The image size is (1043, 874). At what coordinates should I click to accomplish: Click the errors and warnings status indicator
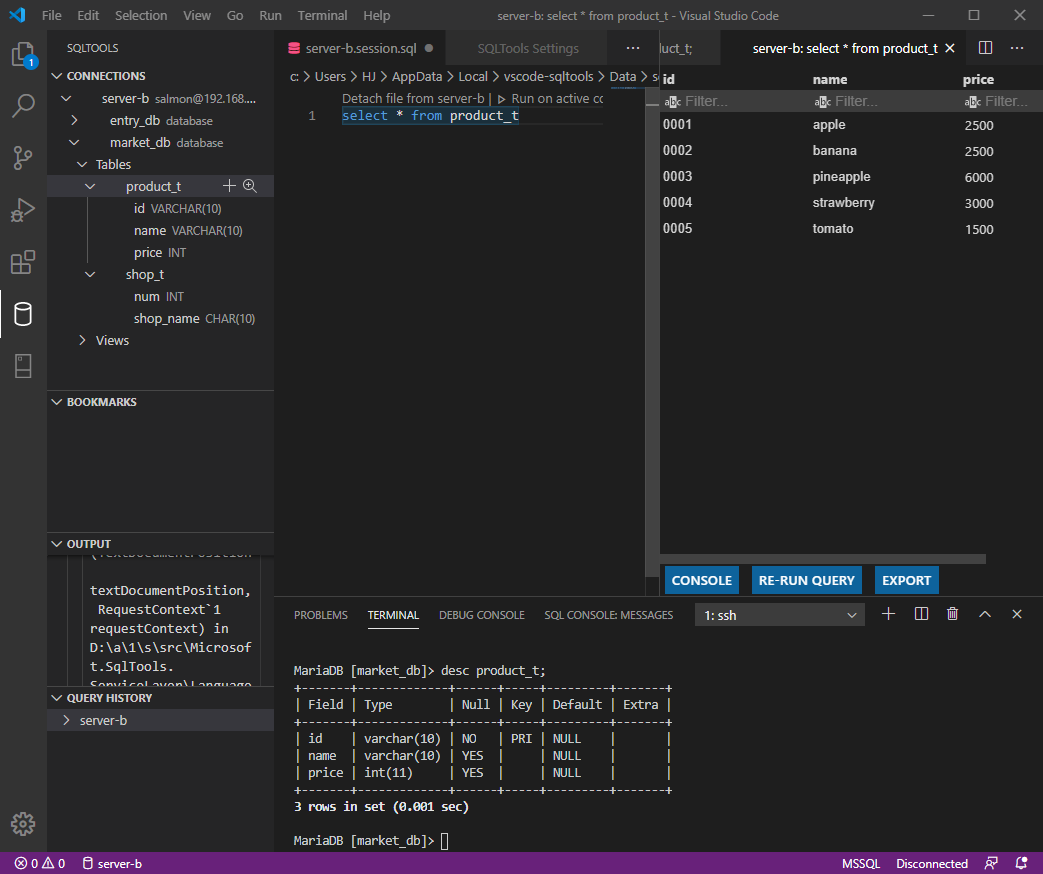click(x=40, y=863)
